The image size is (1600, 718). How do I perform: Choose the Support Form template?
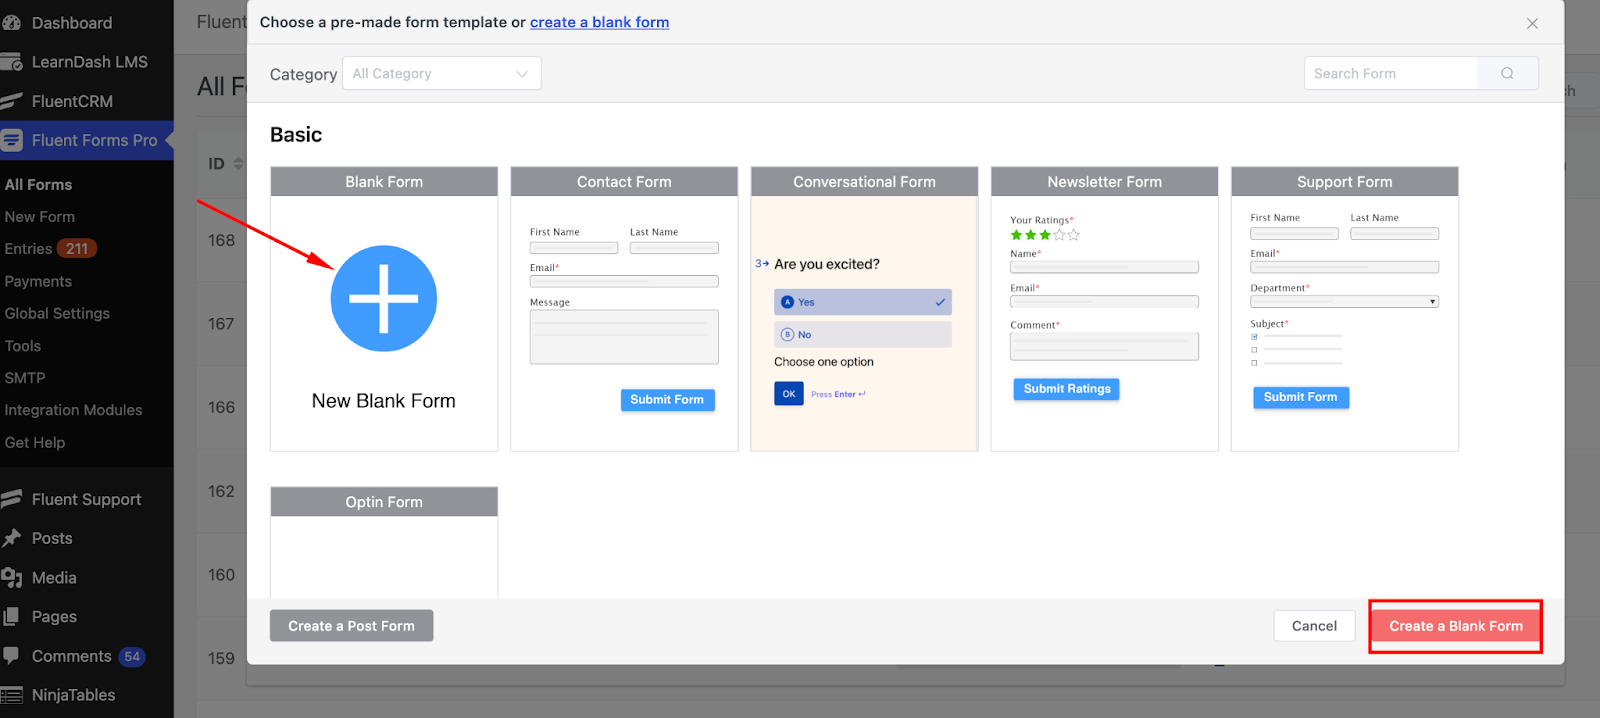click(x=1344, y=309)
